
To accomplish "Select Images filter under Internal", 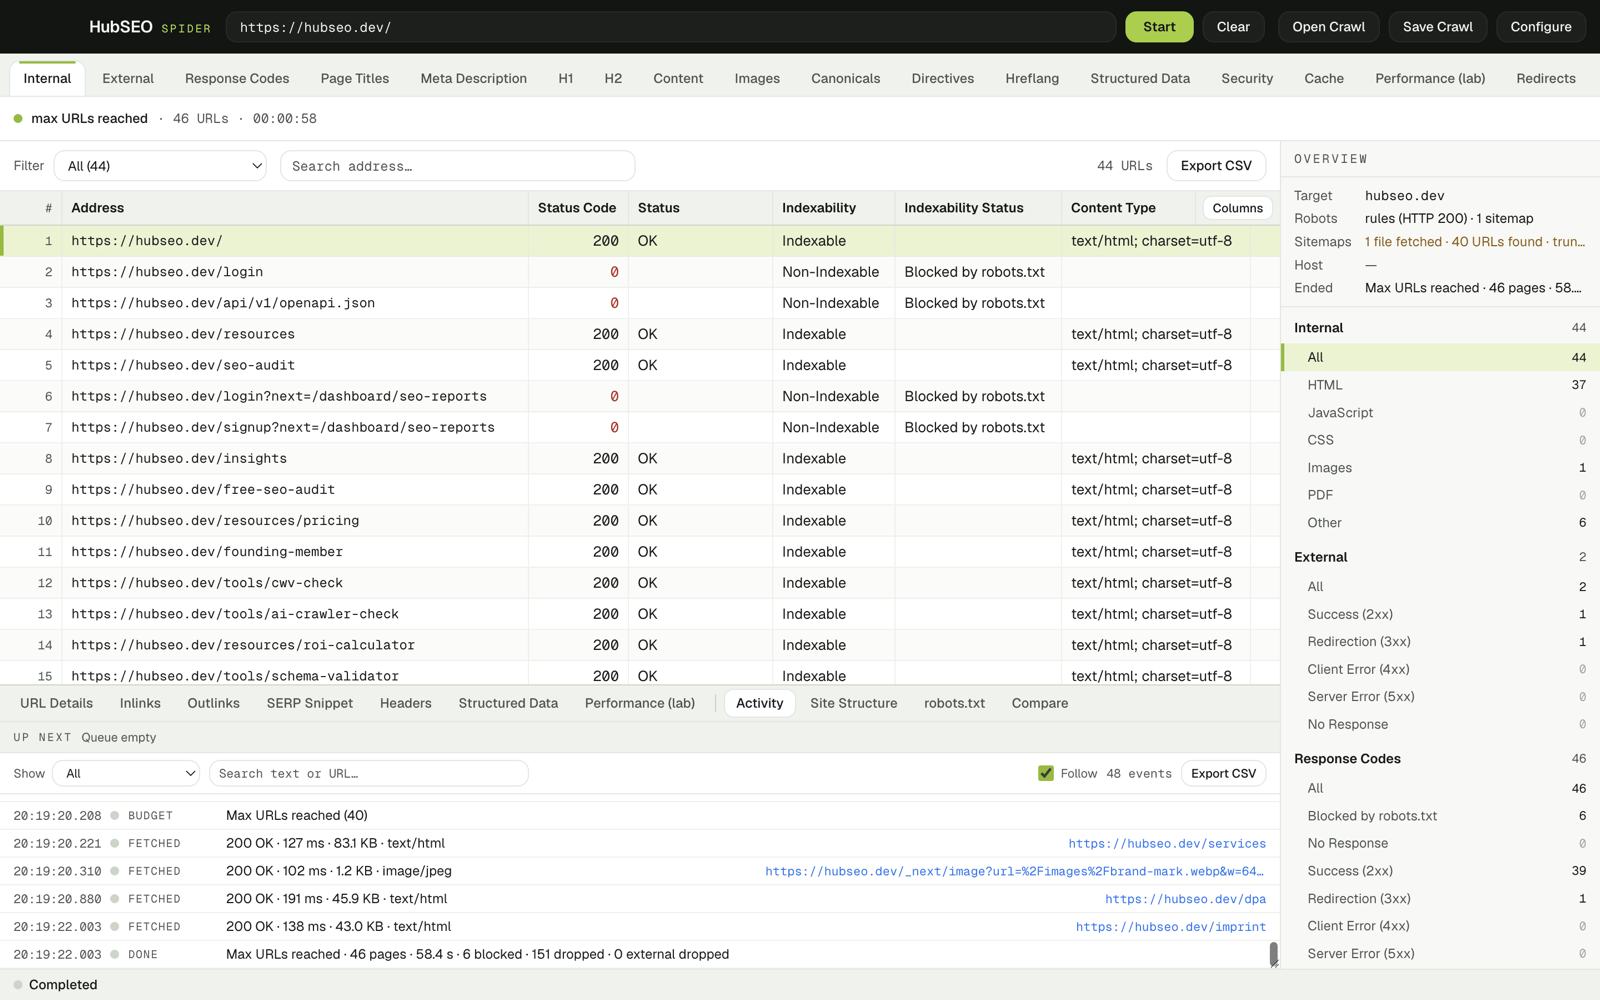I will pyautogui.click(x=1440, y=468).
